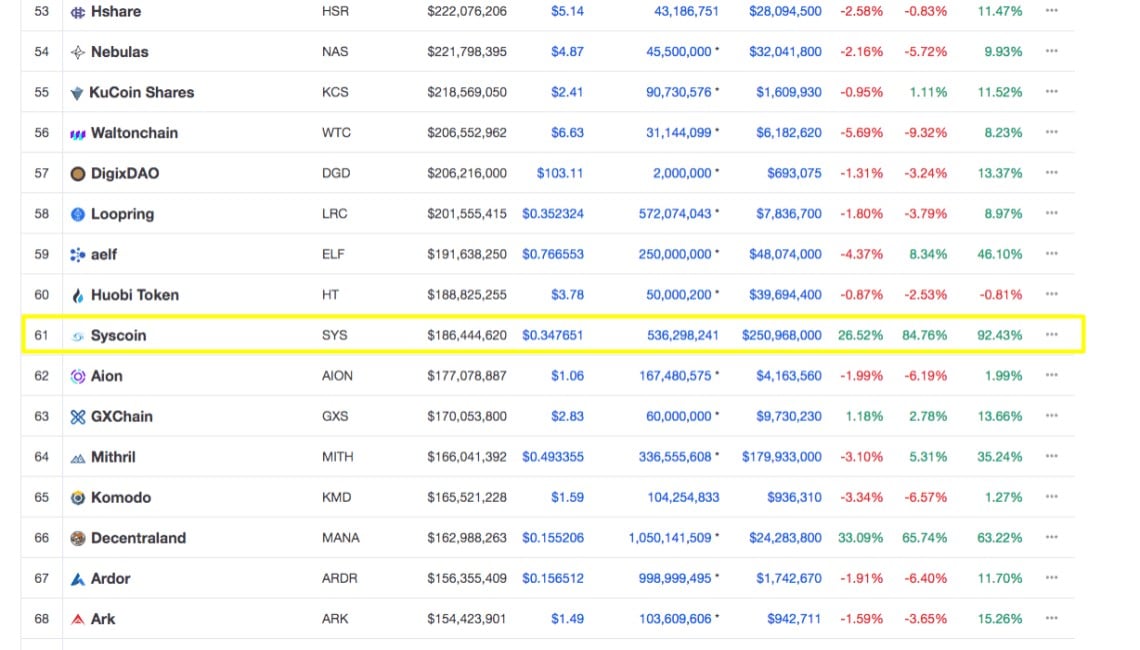Click Waltonchain name link
The image size is (1140, 650).
(135, 133)
